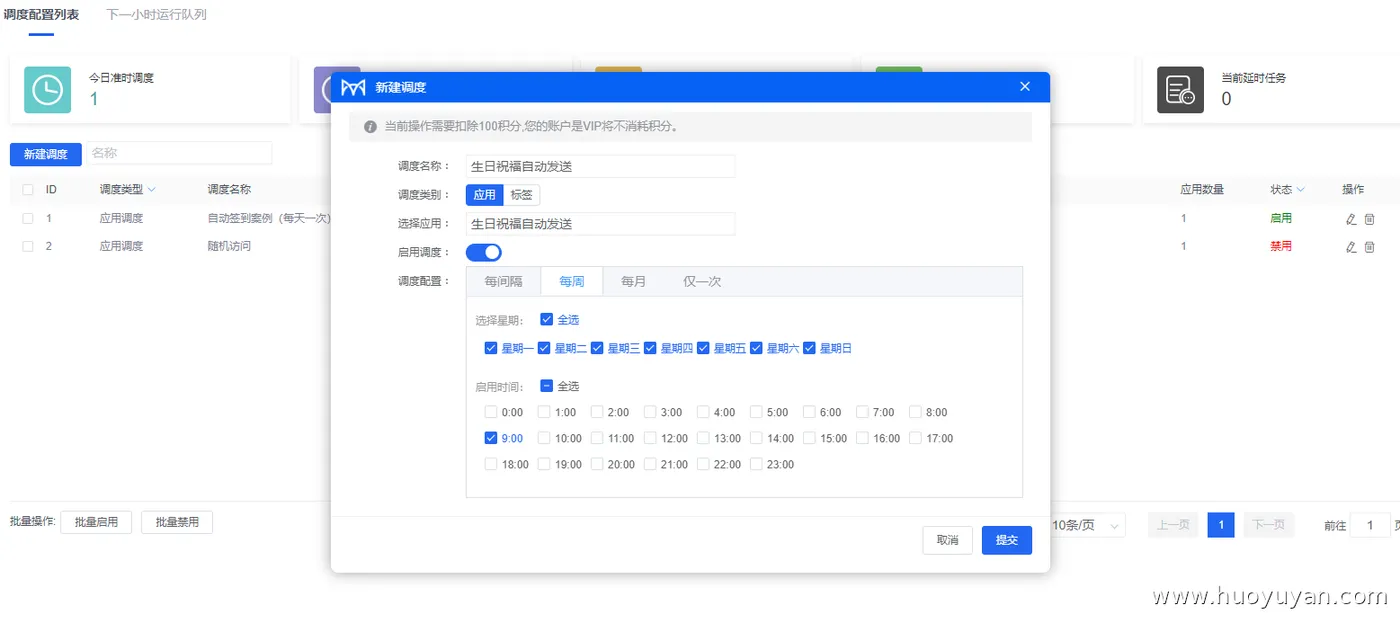Image resolution: width=1400 pixels, height=632 pixels.
Task: Click the 名称 search box
Action: click(x=179, y=153)
